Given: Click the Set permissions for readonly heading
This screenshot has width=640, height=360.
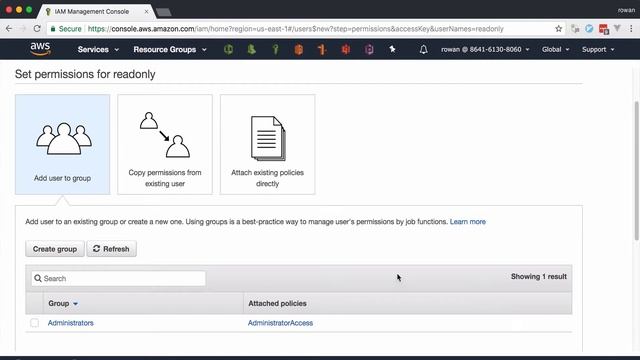Looking at the screenshot, I should coord(85,74).
